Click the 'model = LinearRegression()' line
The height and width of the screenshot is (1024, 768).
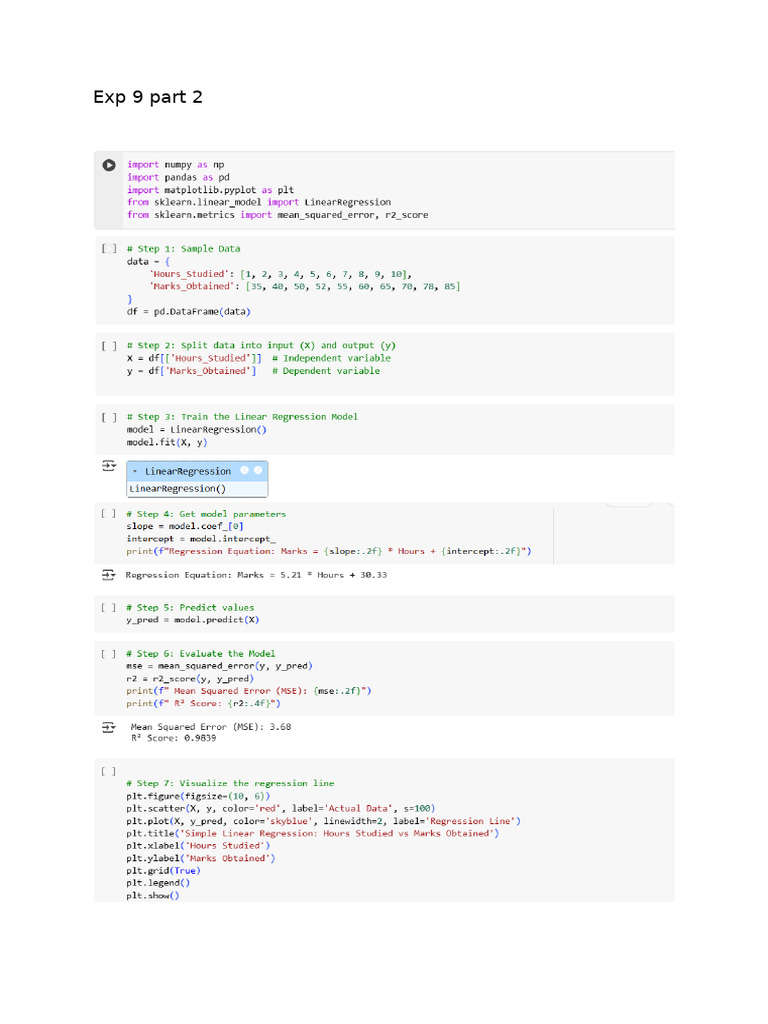click(197, 430)
